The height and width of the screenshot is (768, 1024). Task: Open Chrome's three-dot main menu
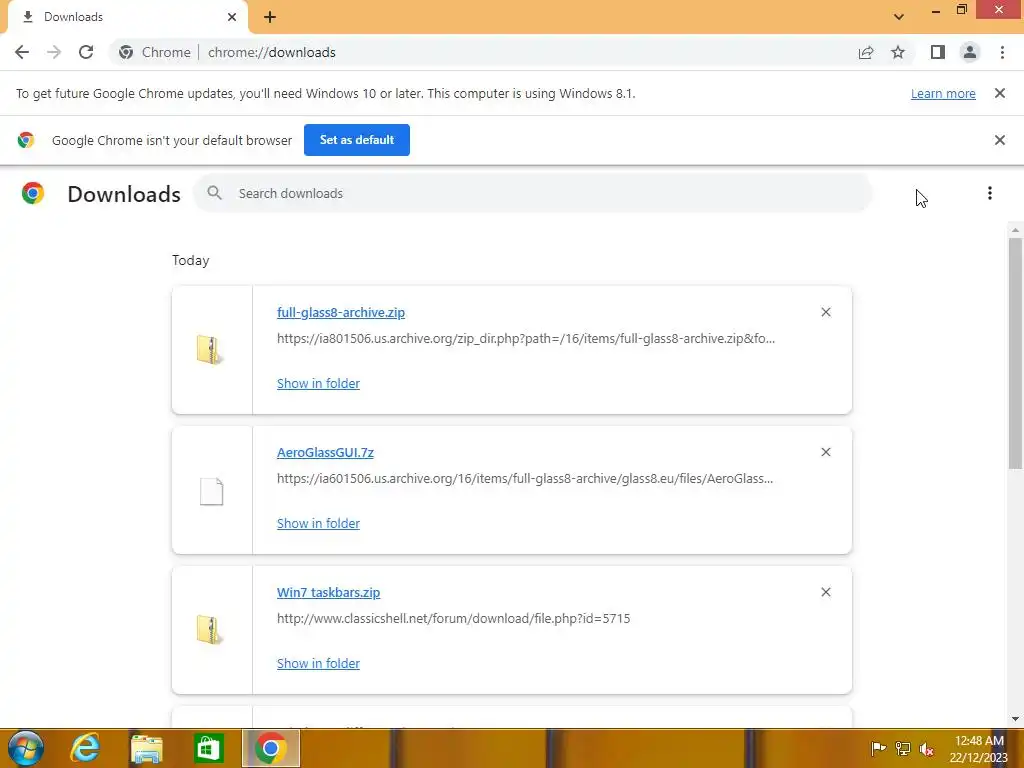click(x=1002, y=52)
